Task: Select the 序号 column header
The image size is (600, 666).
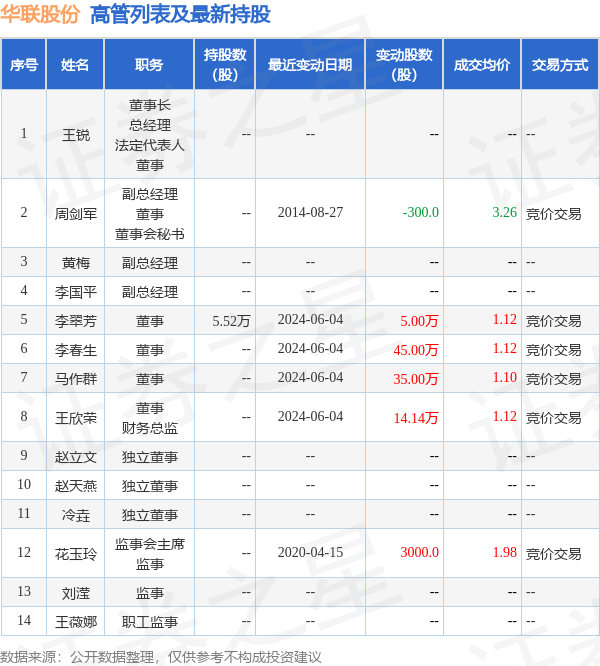Action: pyautogui.click(x=24, y=65)
